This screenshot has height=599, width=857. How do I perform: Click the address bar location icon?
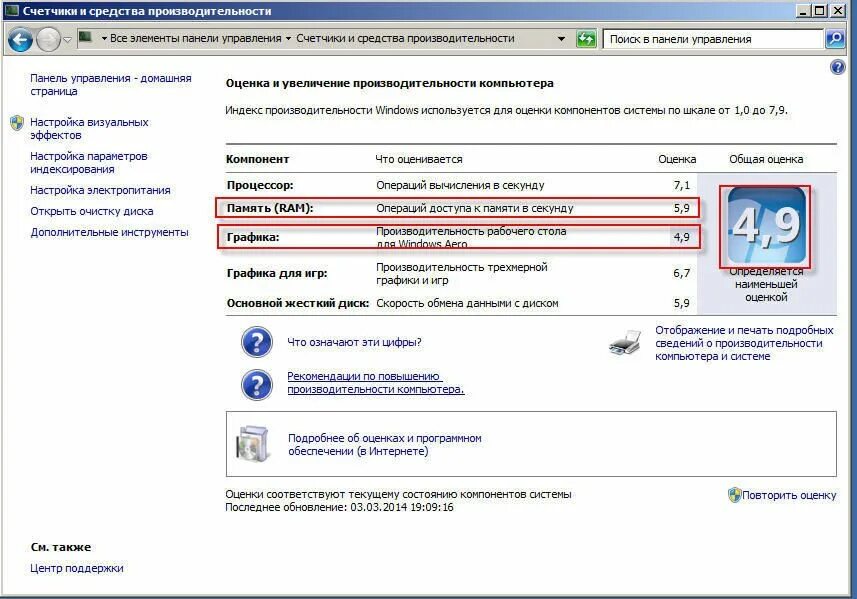[x=85, y=37]
